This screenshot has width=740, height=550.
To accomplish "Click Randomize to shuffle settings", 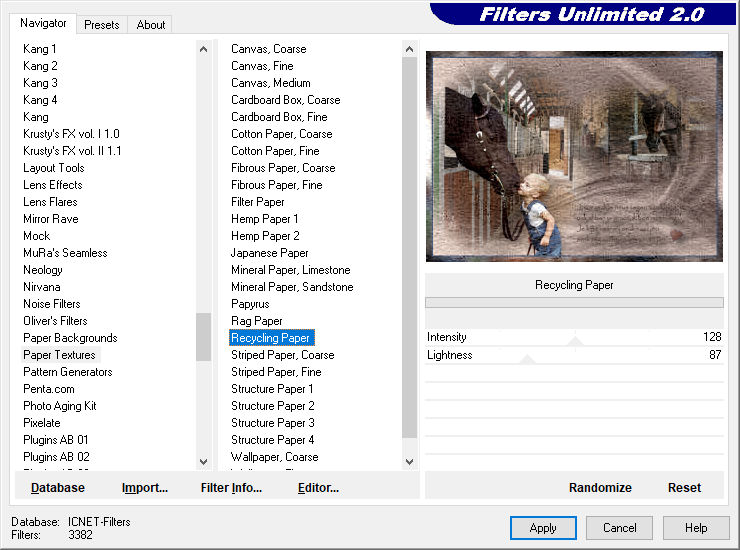I will click(600, 488).
